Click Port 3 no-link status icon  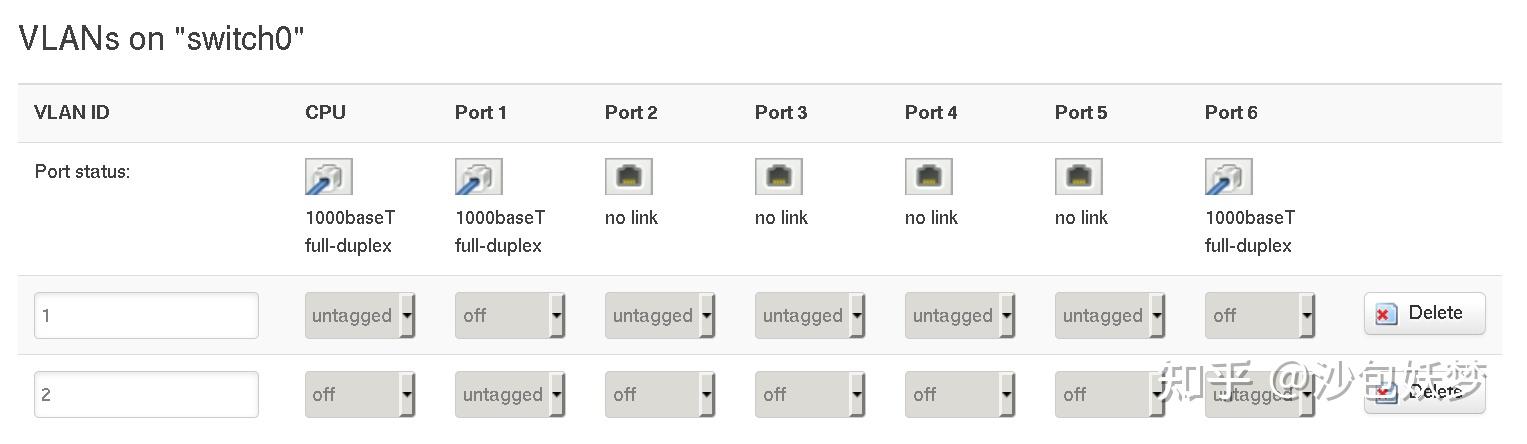pos(778,177)
